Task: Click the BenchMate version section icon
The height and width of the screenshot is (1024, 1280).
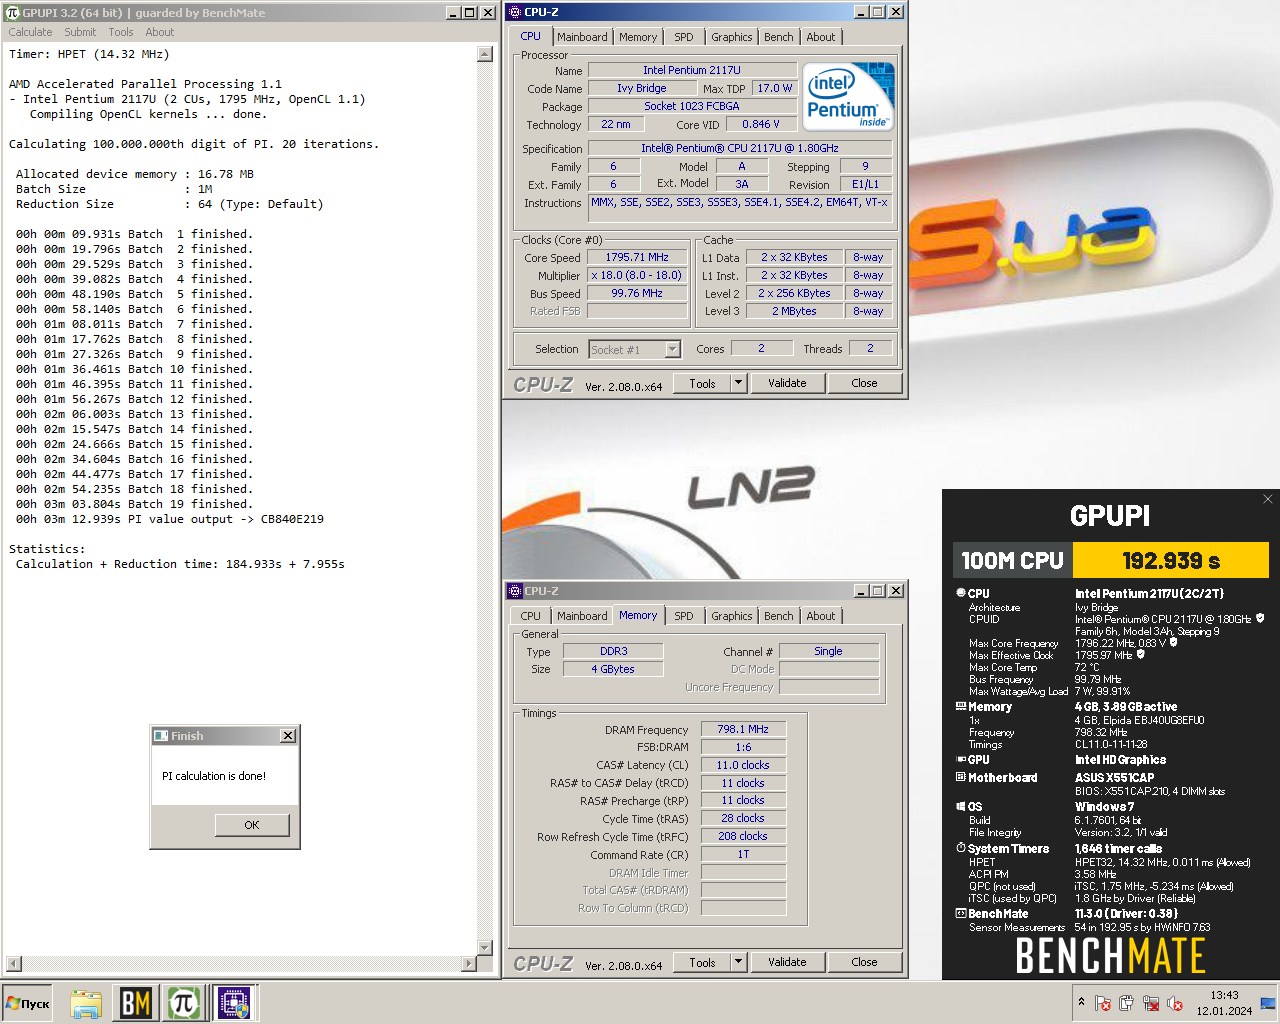Action: click(961, 913)
